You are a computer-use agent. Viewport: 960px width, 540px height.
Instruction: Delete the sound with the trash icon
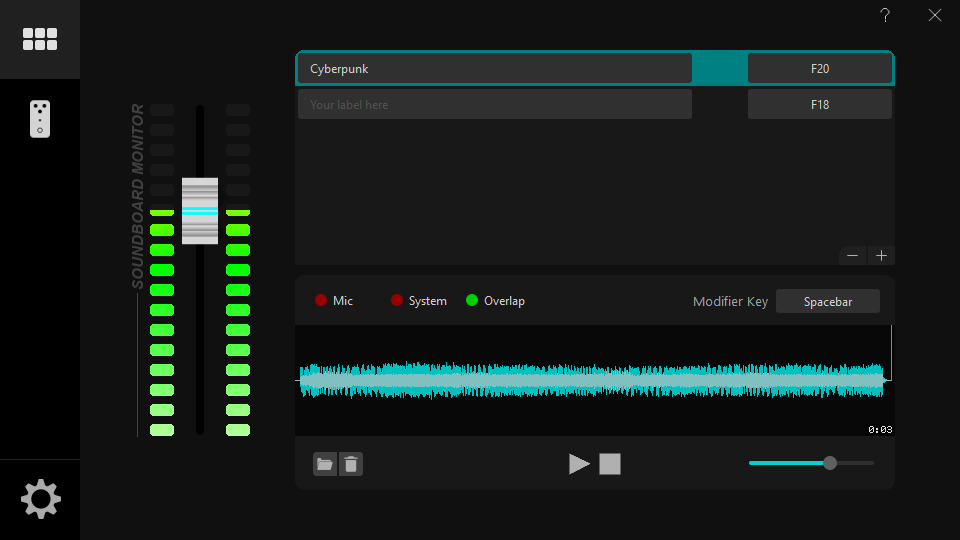pyautogui.click(x=351, y=464)
